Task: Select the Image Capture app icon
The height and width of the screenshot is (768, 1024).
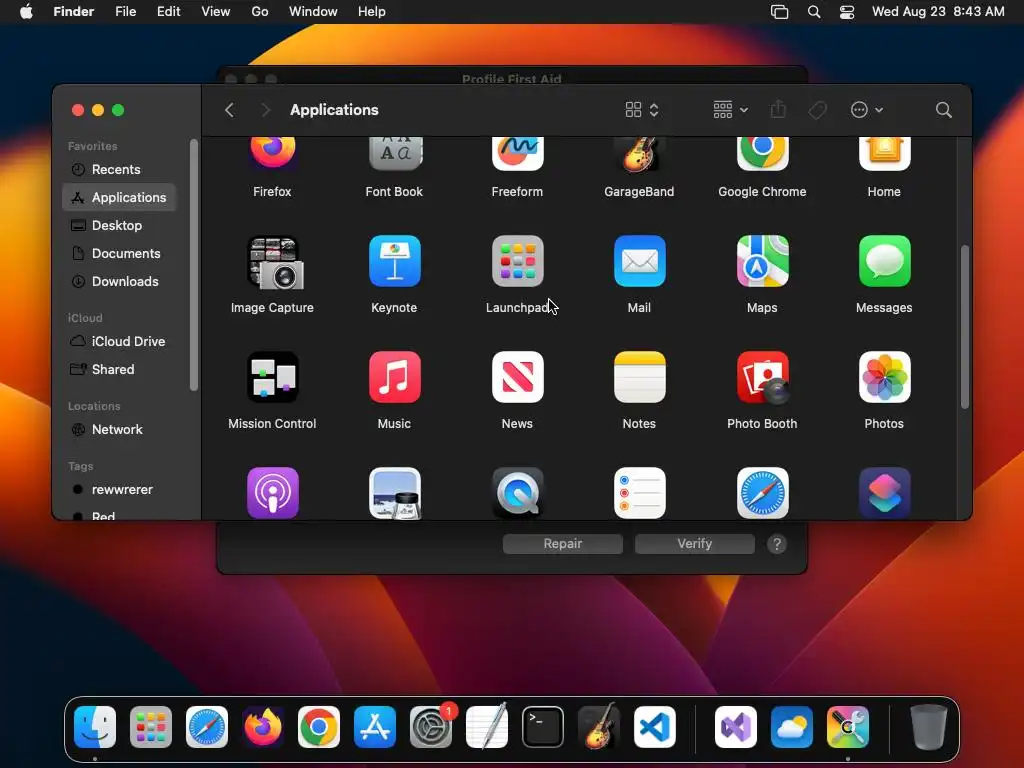Action: [274, 263]
